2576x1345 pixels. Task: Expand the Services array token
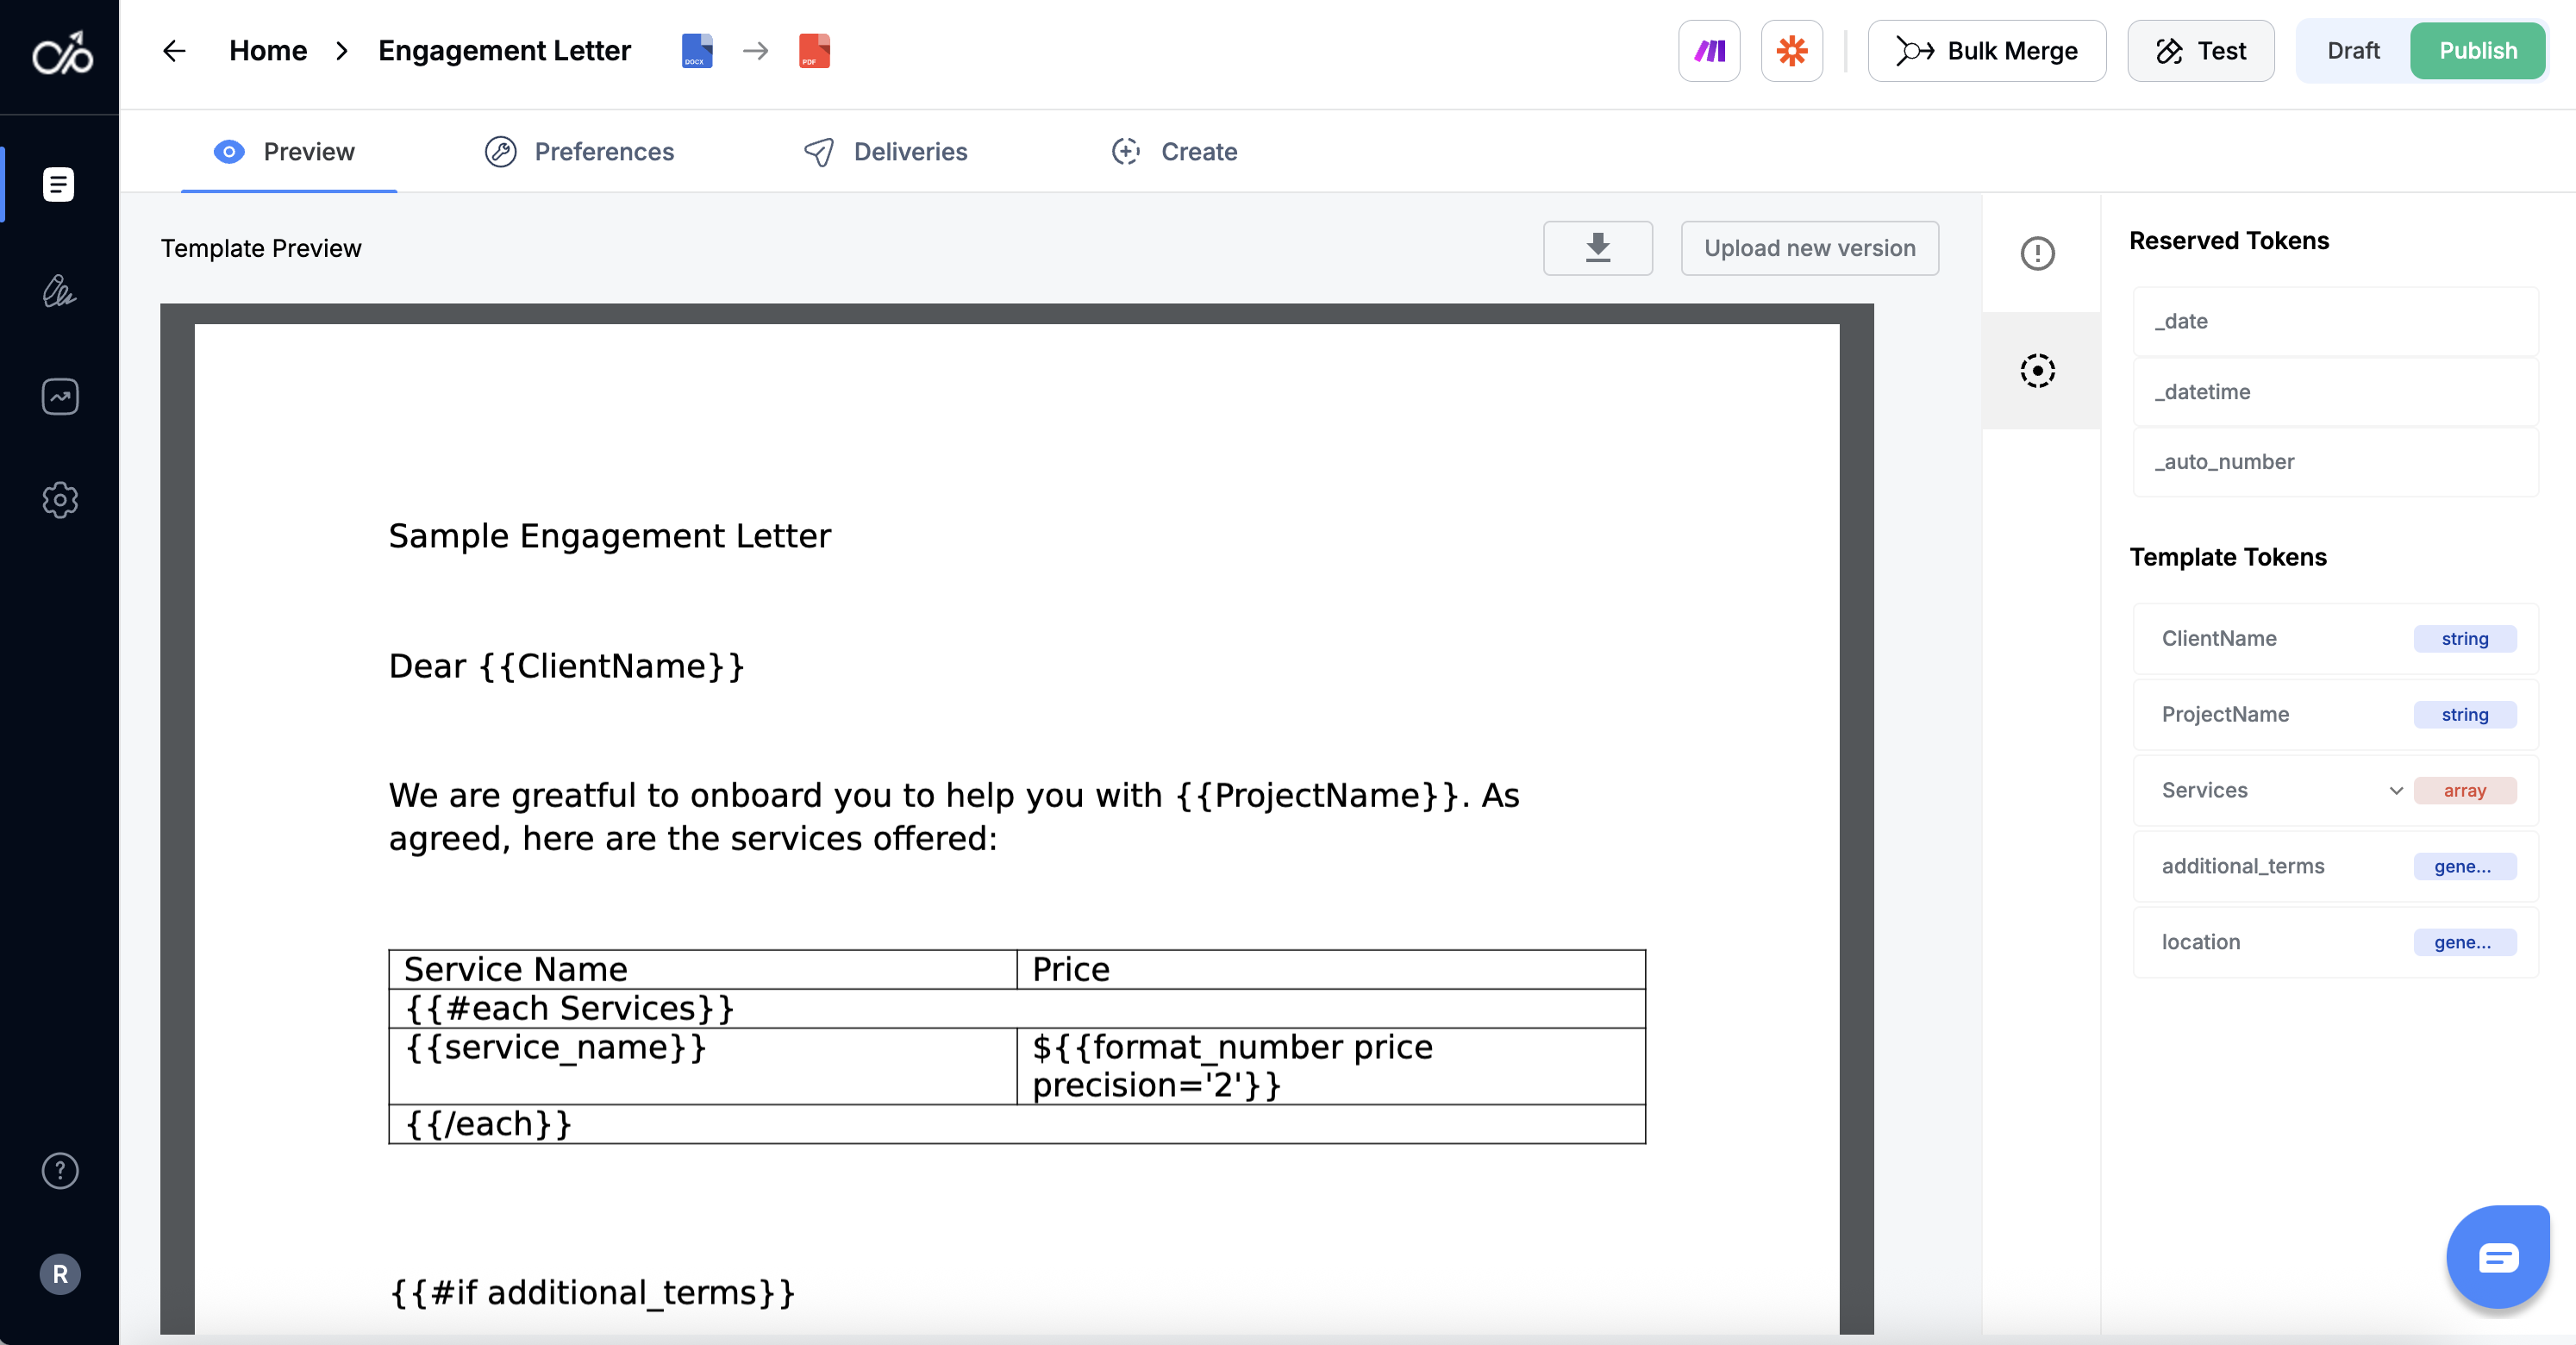point(2396,790)
